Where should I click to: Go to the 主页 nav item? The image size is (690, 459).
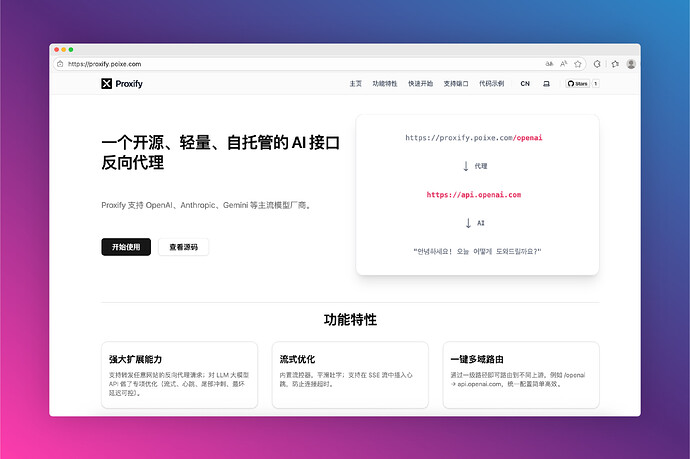355,84
